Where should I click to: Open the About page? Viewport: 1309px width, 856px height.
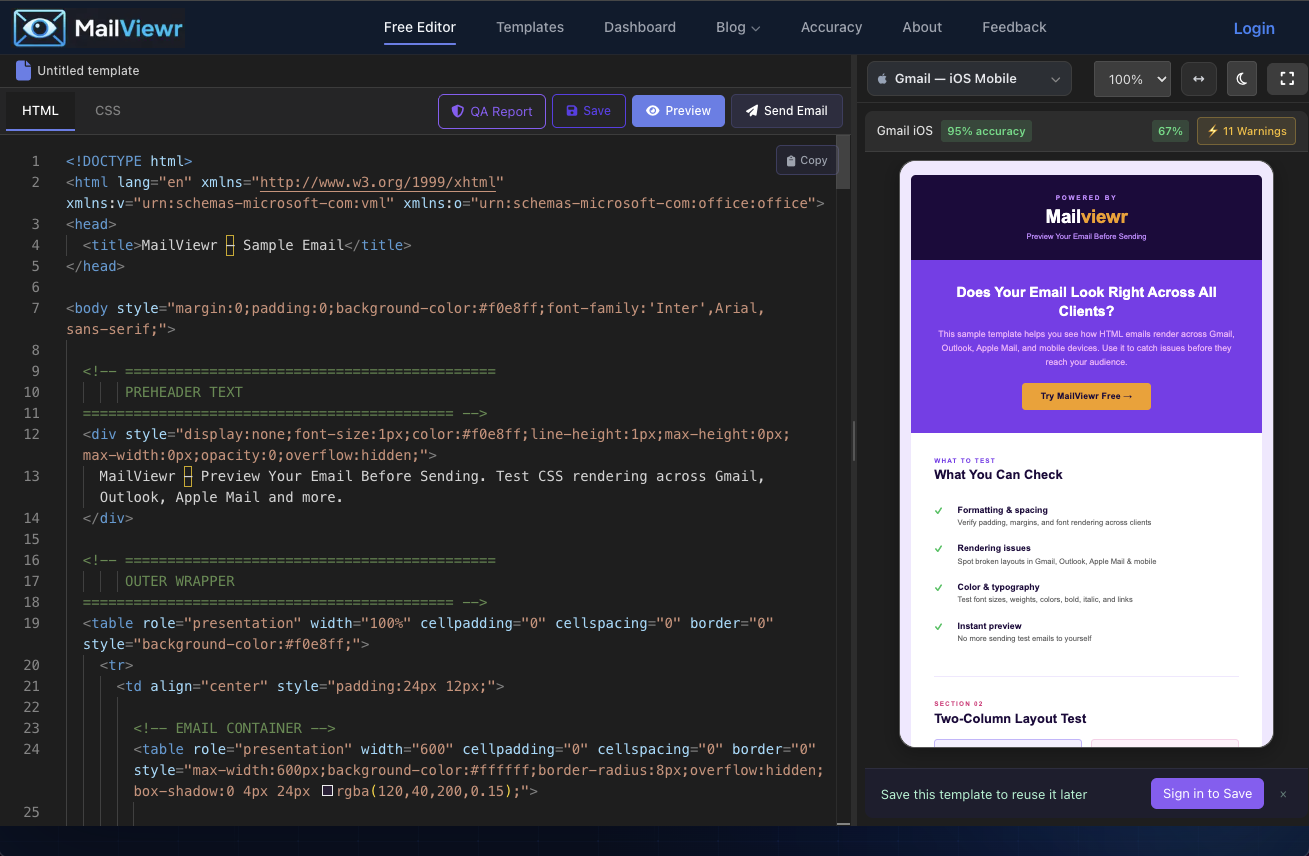922,27
